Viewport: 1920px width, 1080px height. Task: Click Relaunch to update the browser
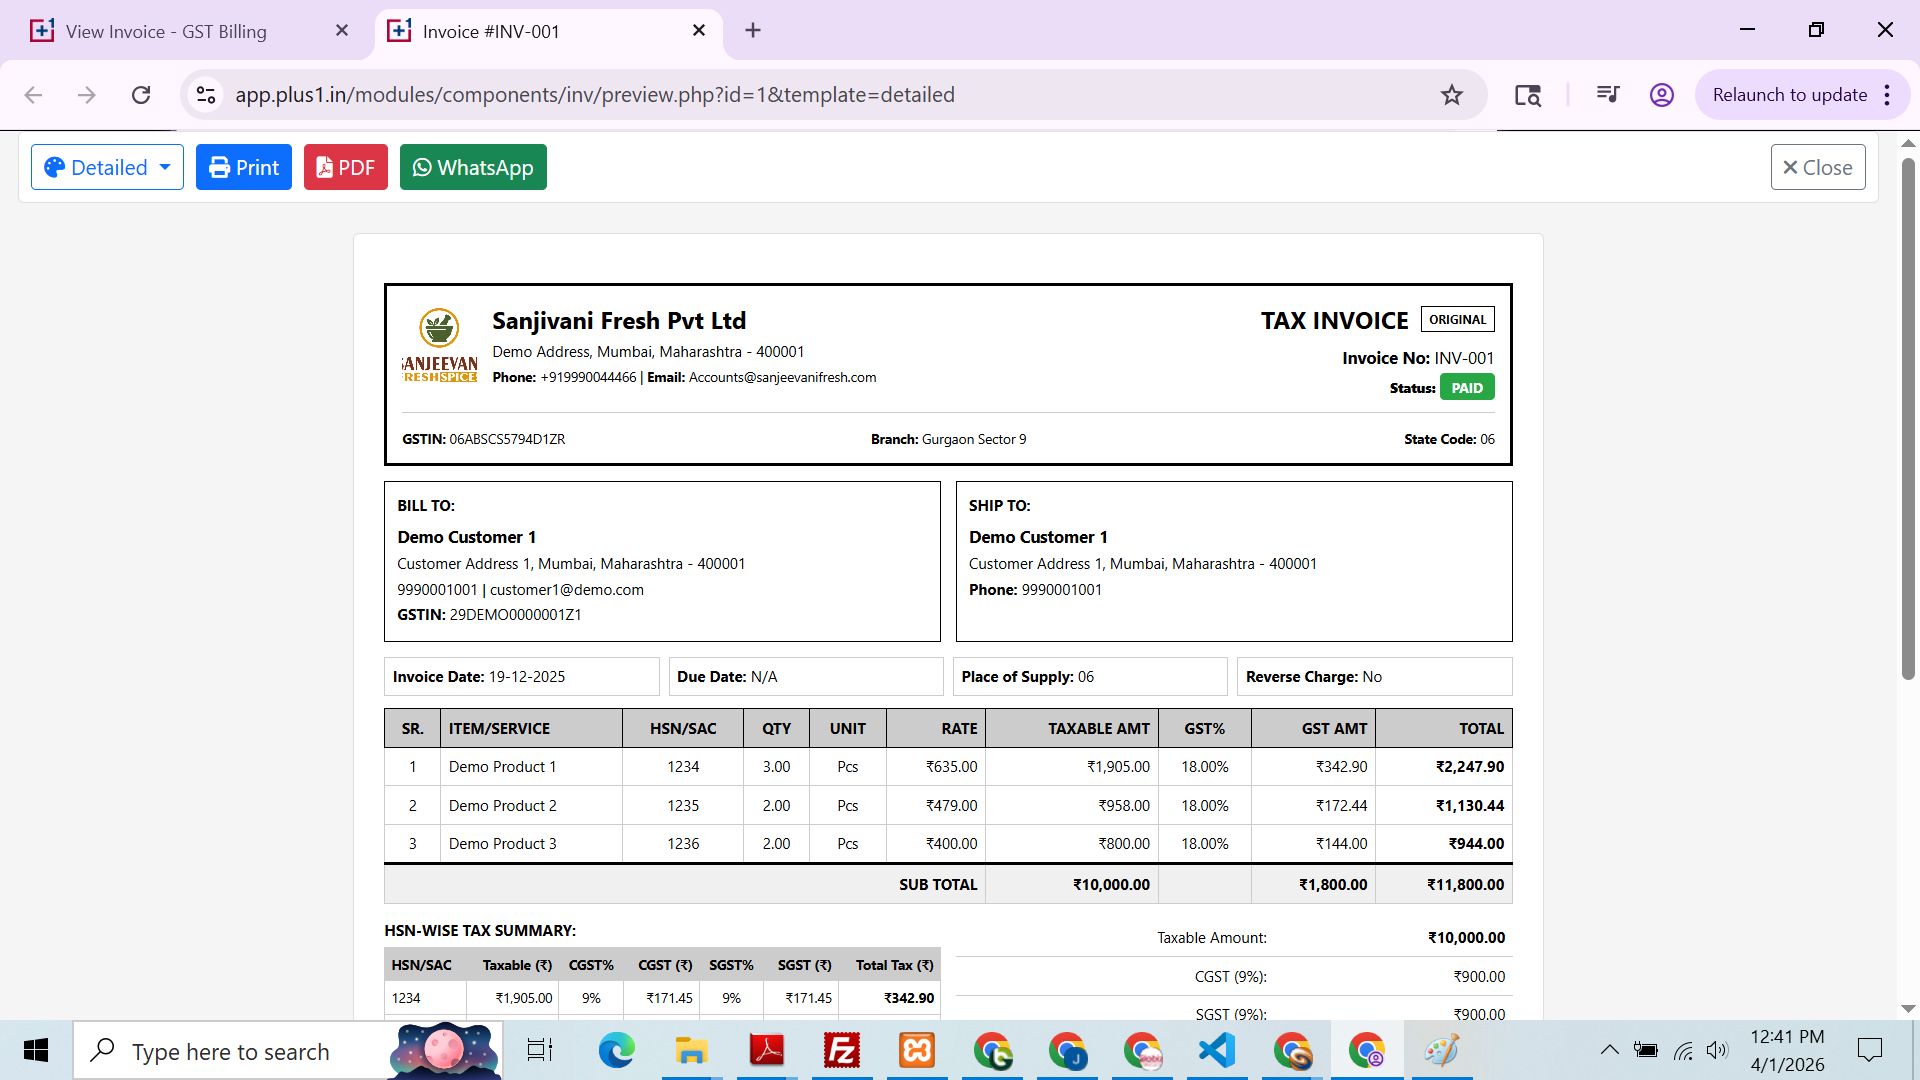click(1790, 95)
